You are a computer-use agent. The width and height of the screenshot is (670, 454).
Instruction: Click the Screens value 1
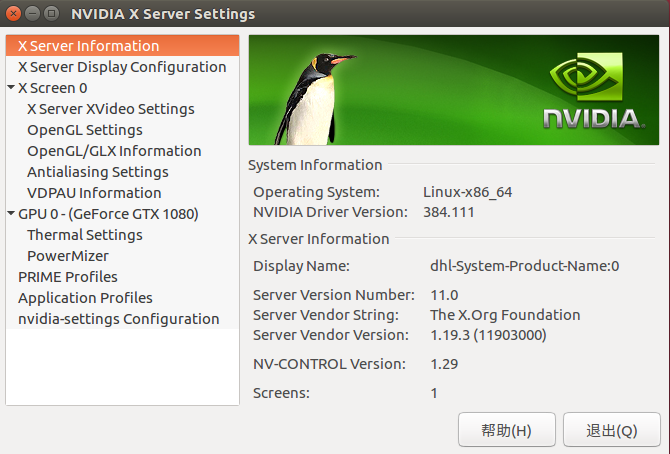click(434, 393)
